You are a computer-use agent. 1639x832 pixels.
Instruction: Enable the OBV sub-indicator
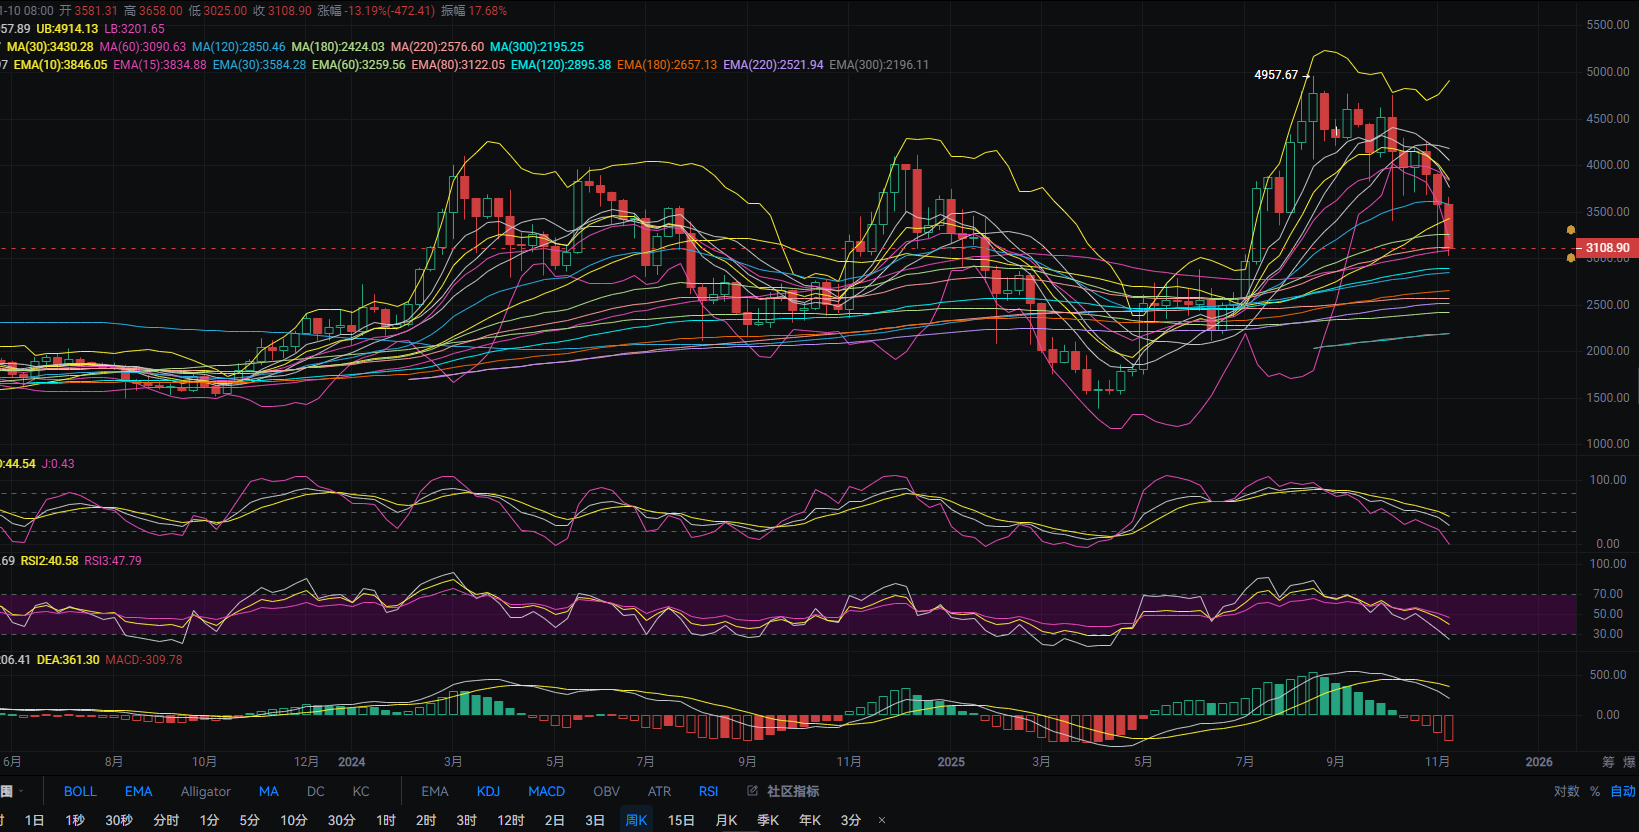click(x=606, y=791)
